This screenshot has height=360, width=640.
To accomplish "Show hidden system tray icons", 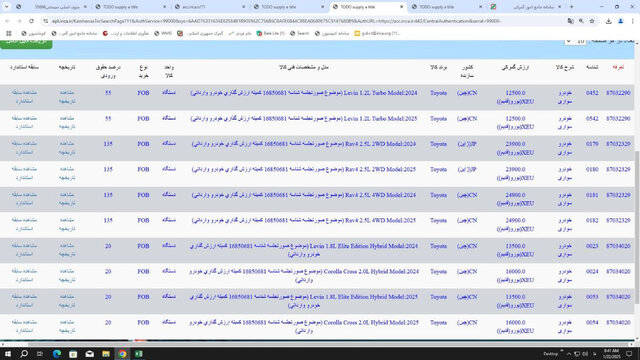I will 569,354.
